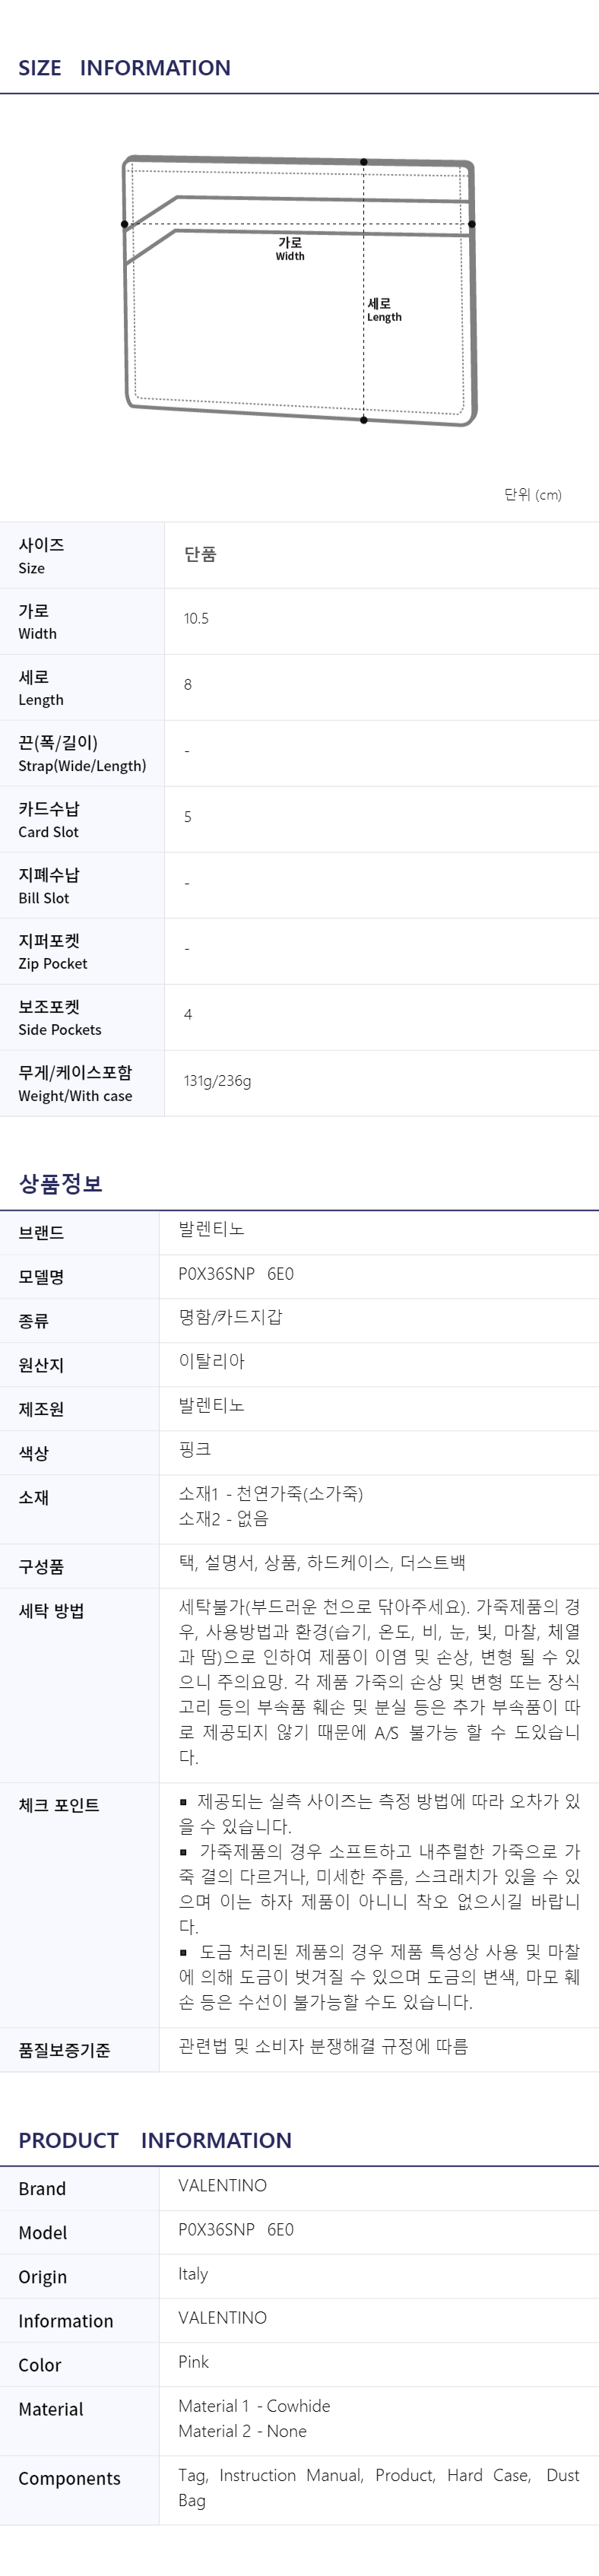Select the Width value 10.5
The image size is (599, 2576).
point(196,619)
